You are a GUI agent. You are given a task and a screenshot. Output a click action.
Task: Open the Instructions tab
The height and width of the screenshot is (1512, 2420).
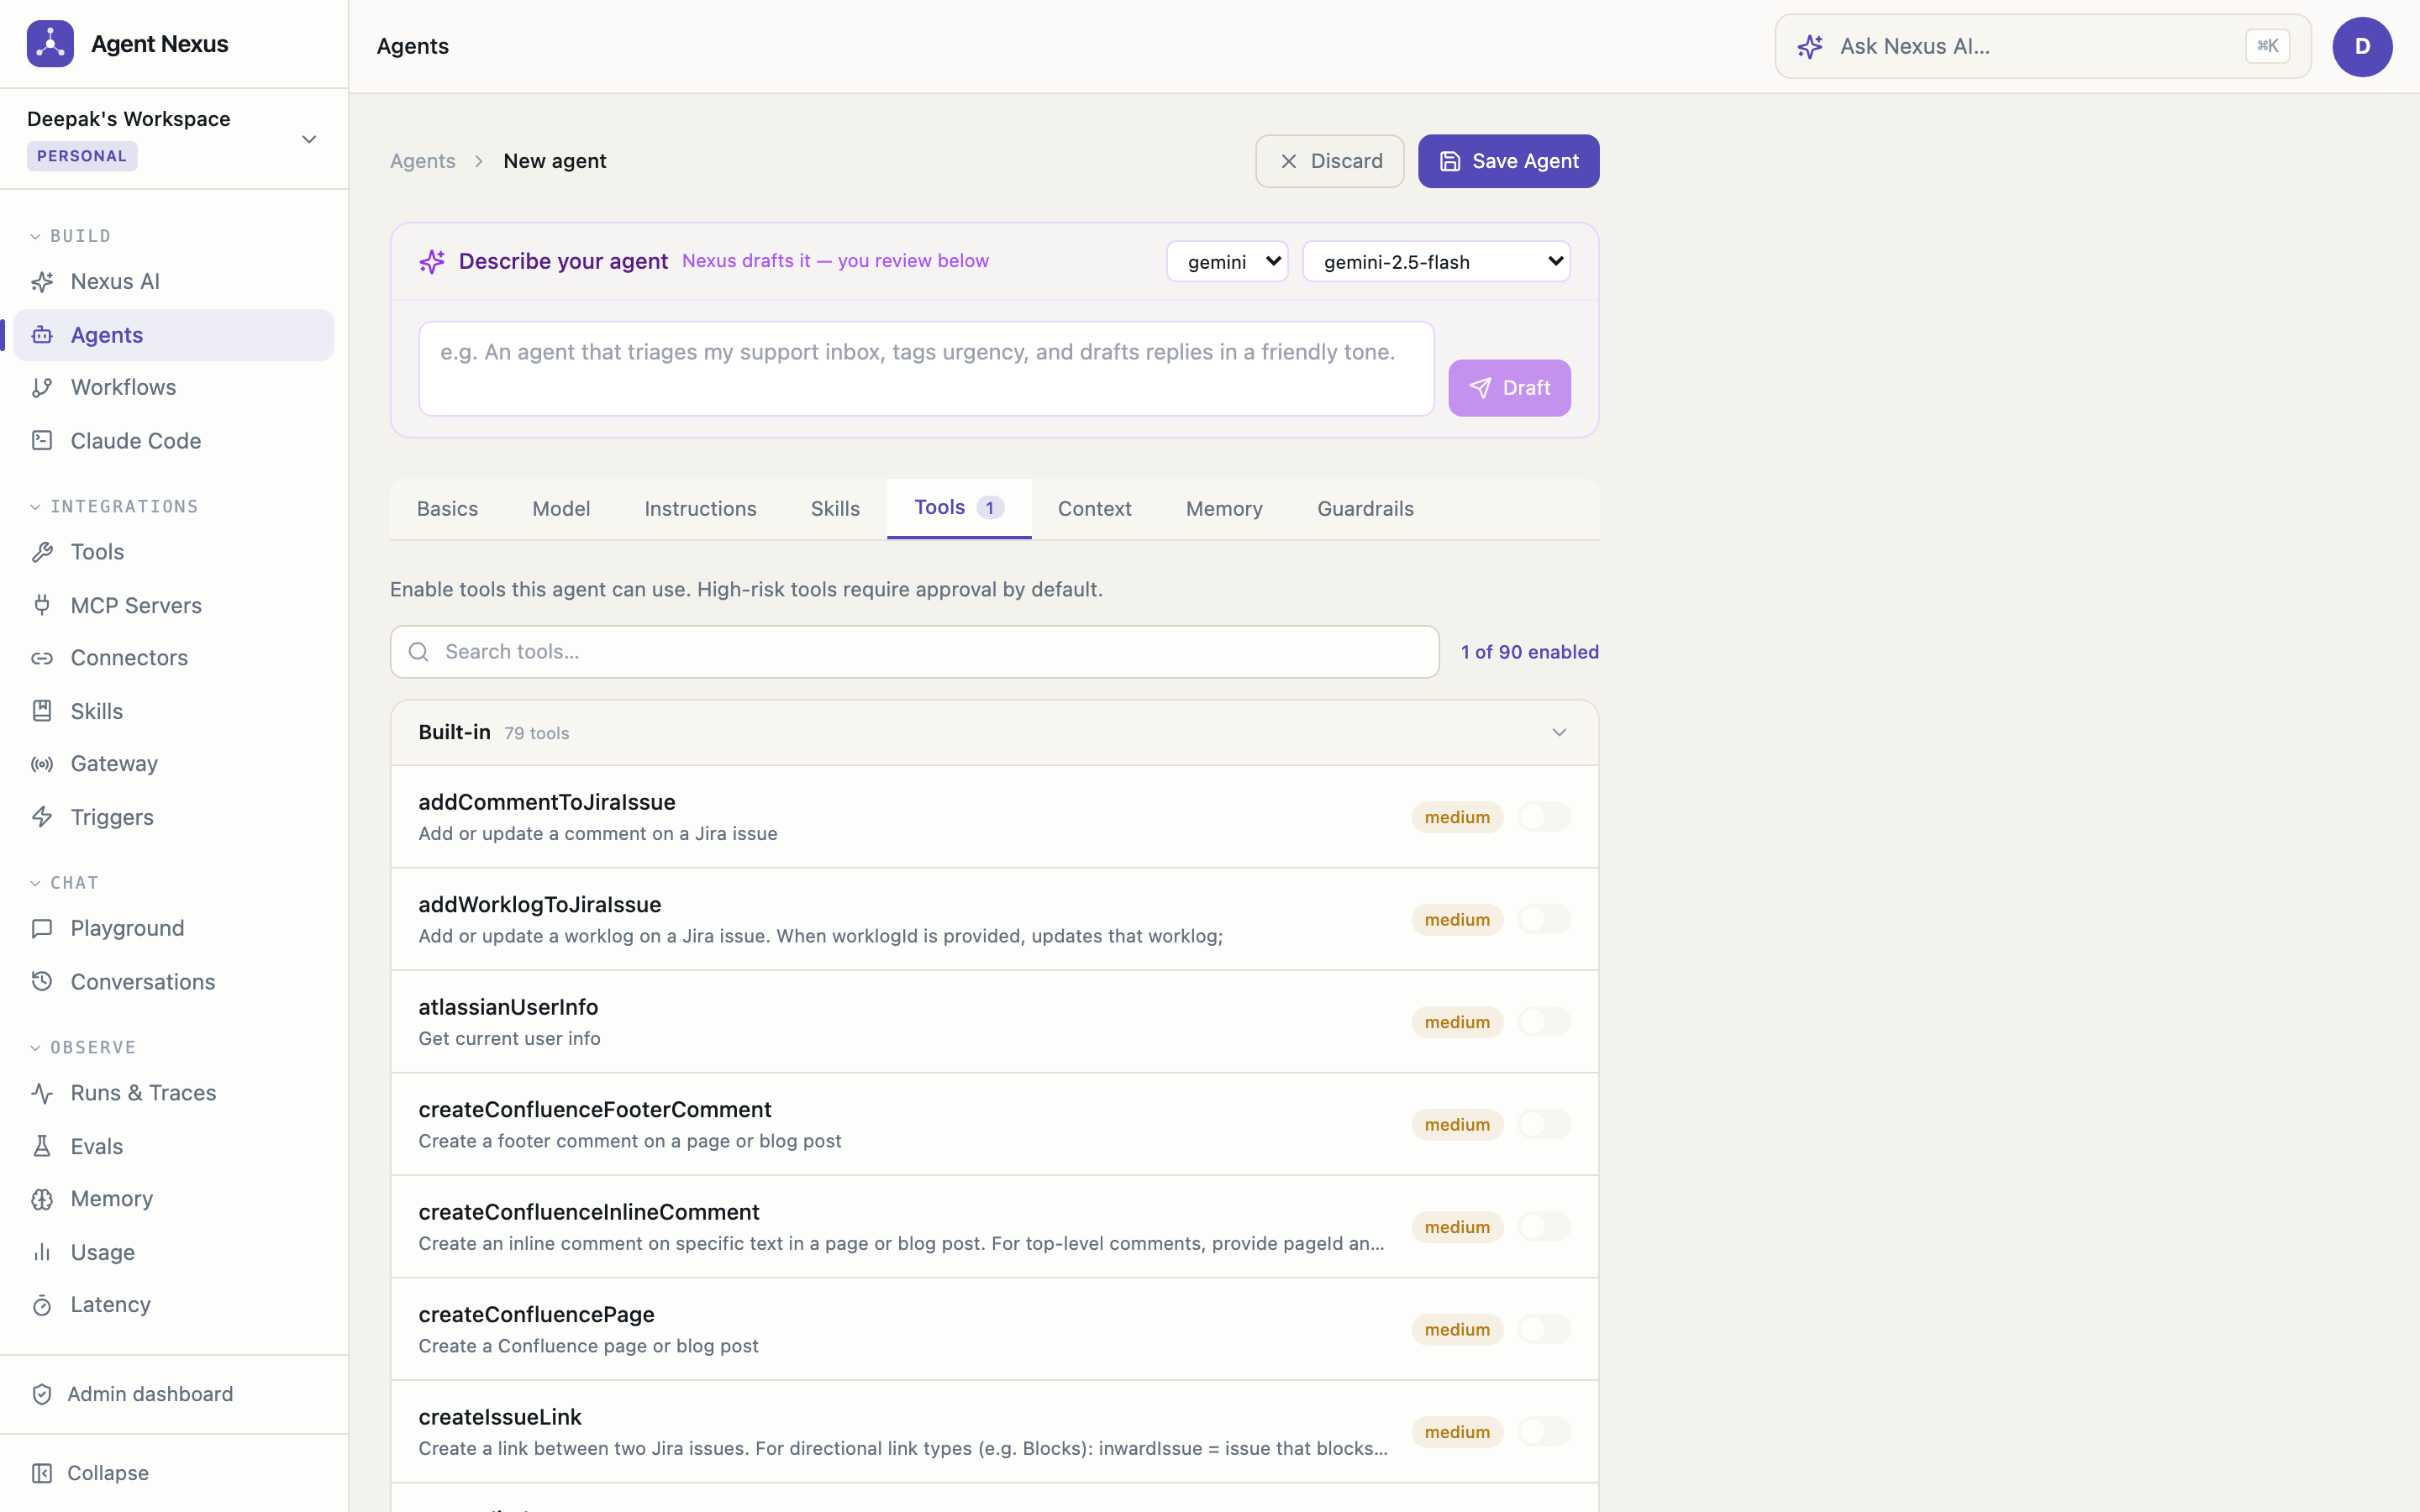click(x=700, y=509)
